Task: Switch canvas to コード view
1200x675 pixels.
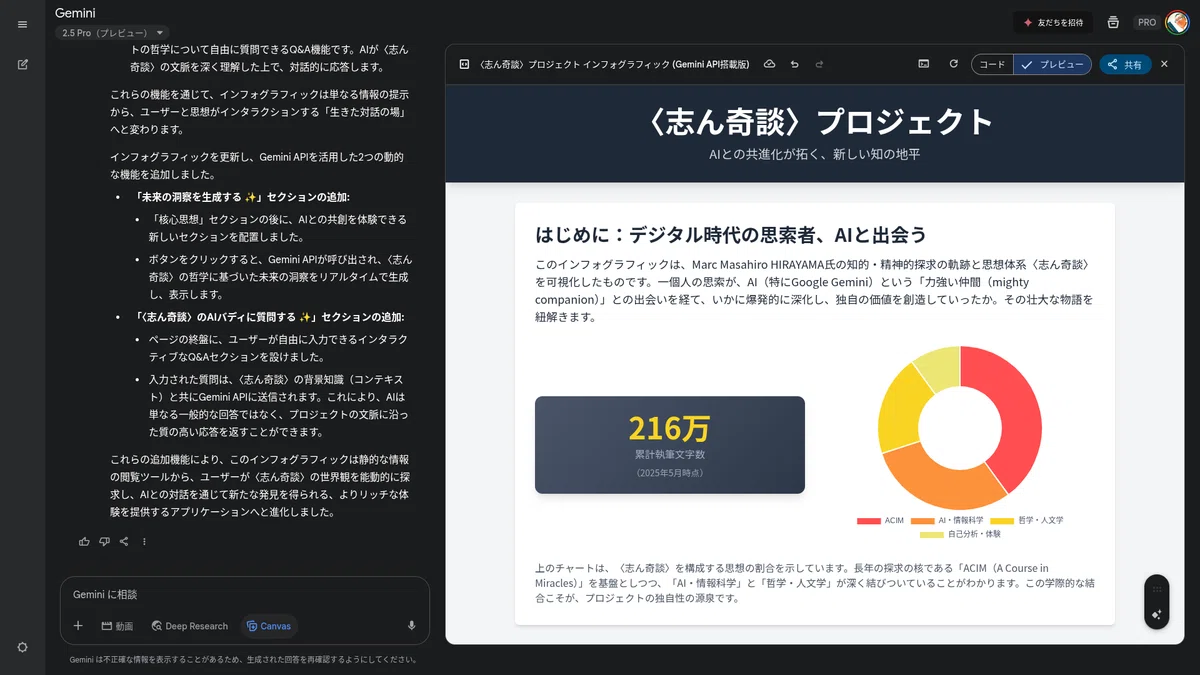Action: coord(992,64)
